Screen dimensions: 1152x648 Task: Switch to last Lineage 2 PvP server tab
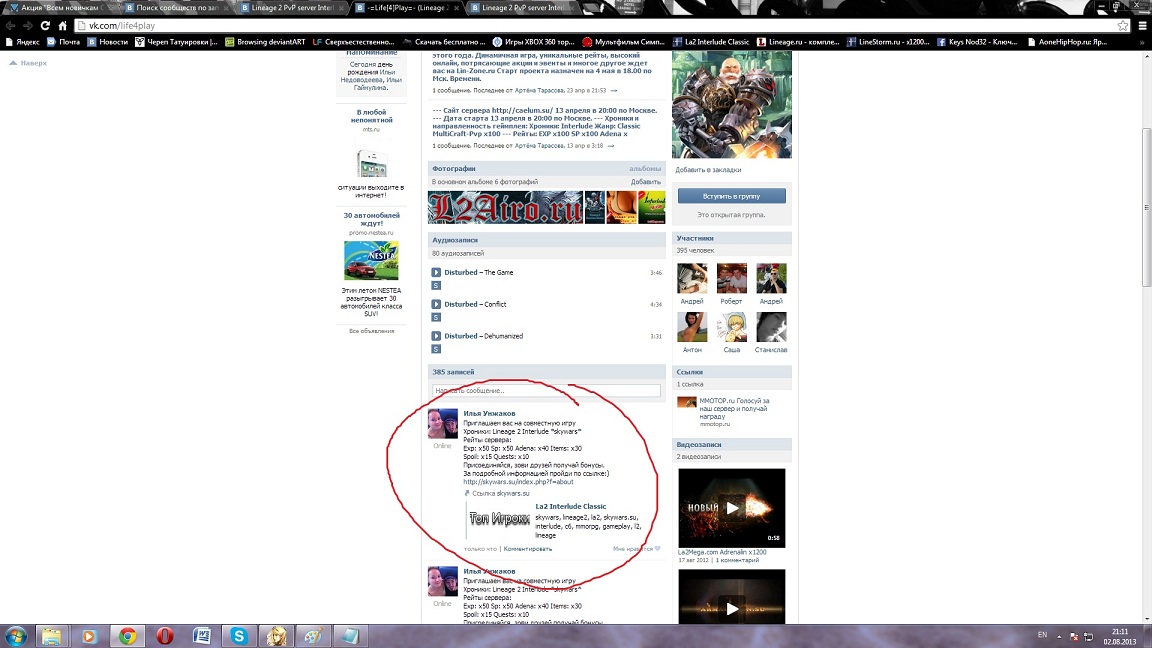point(520,8)
